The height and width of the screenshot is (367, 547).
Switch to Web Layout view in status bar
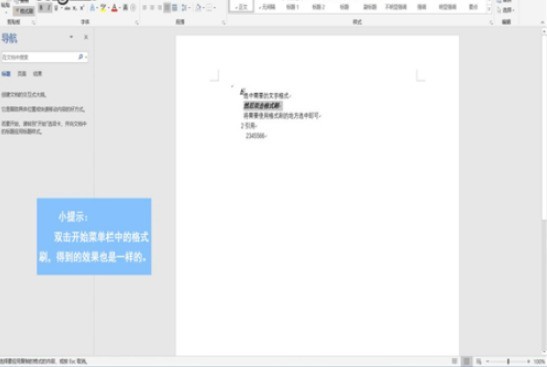coord(479,361)
